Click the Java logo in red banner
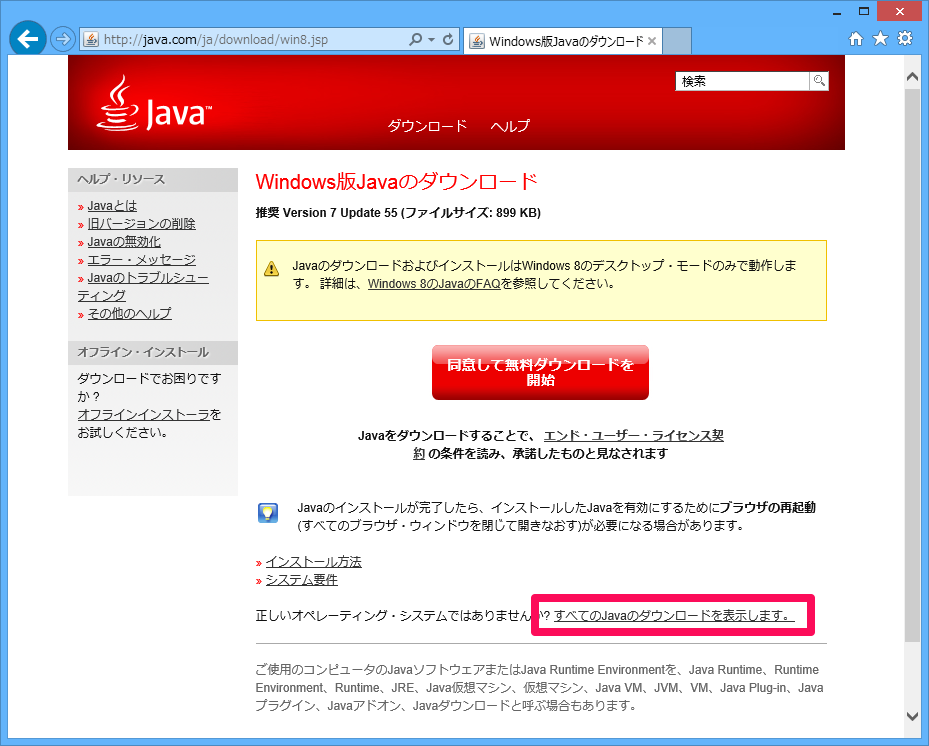Screen dimensions: 929x746 tap(155, 105)
